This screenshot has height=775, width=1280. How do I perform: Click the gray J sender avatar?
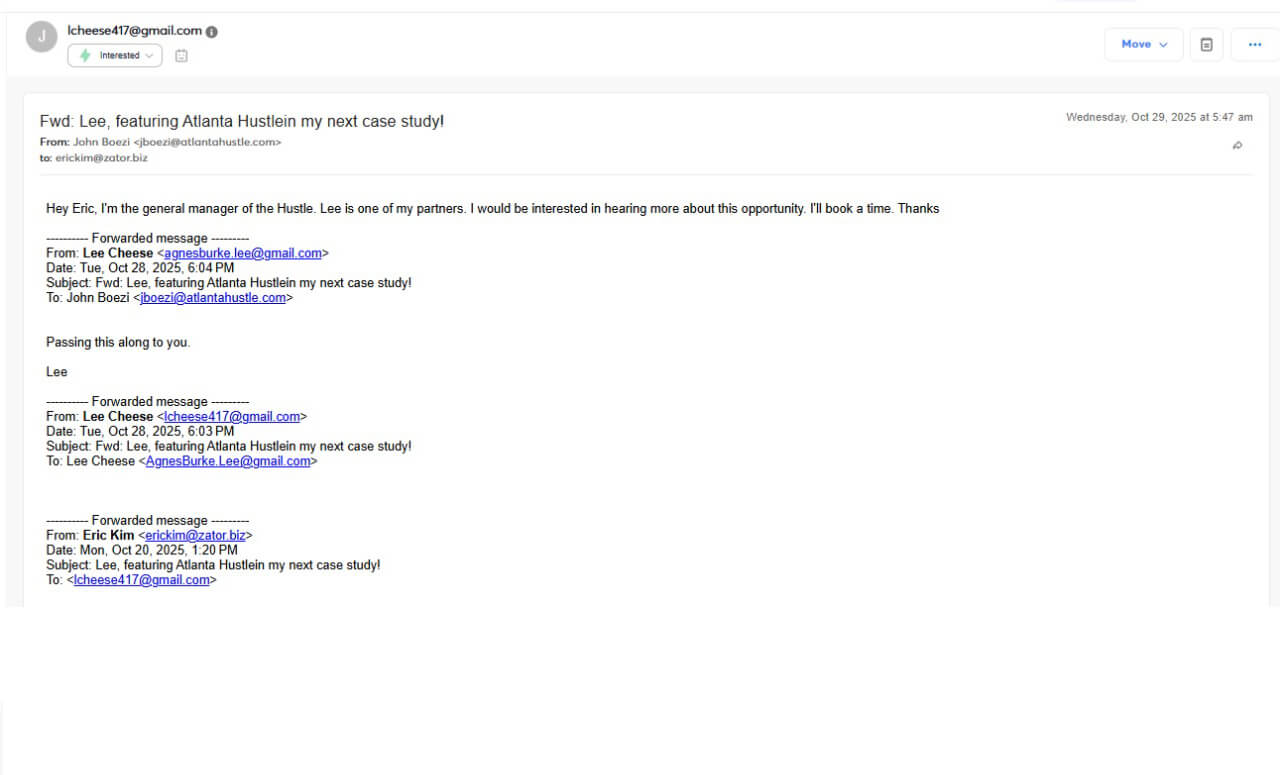[x=42, y=36]
